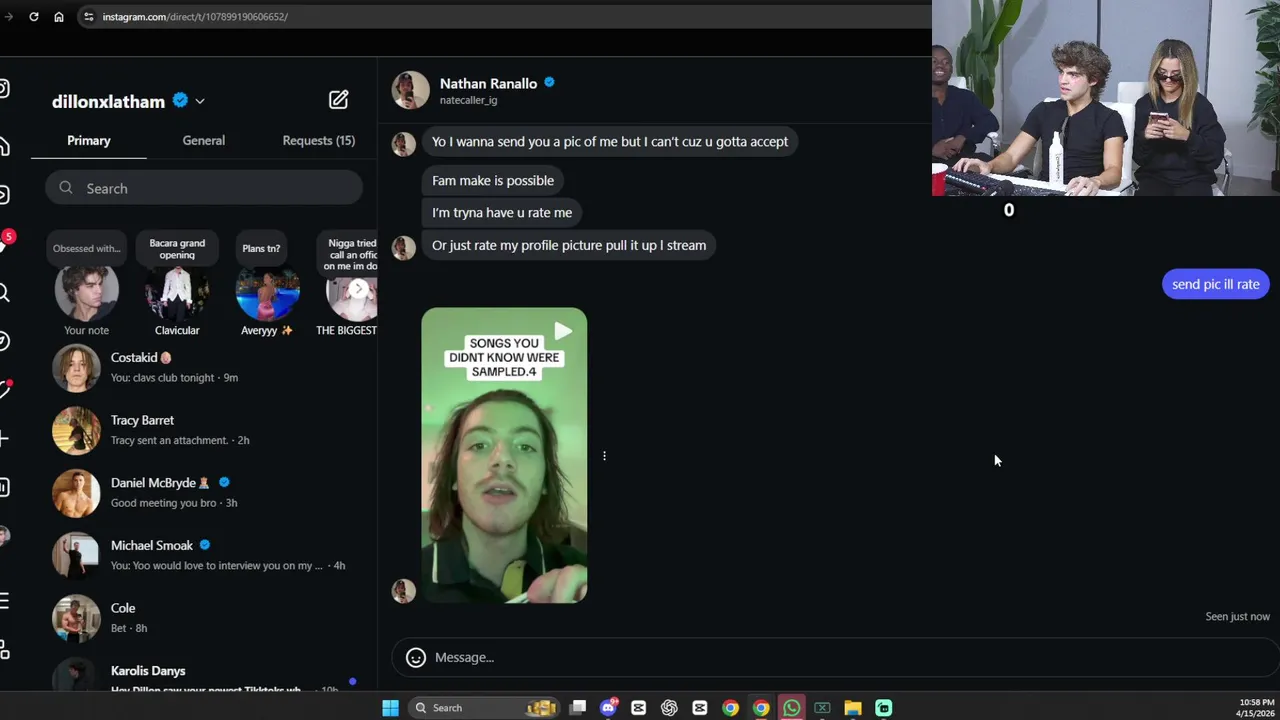1280x720 pixels.
Task: Open File Explorer from the taskbar
Action: tap(853, 708)
